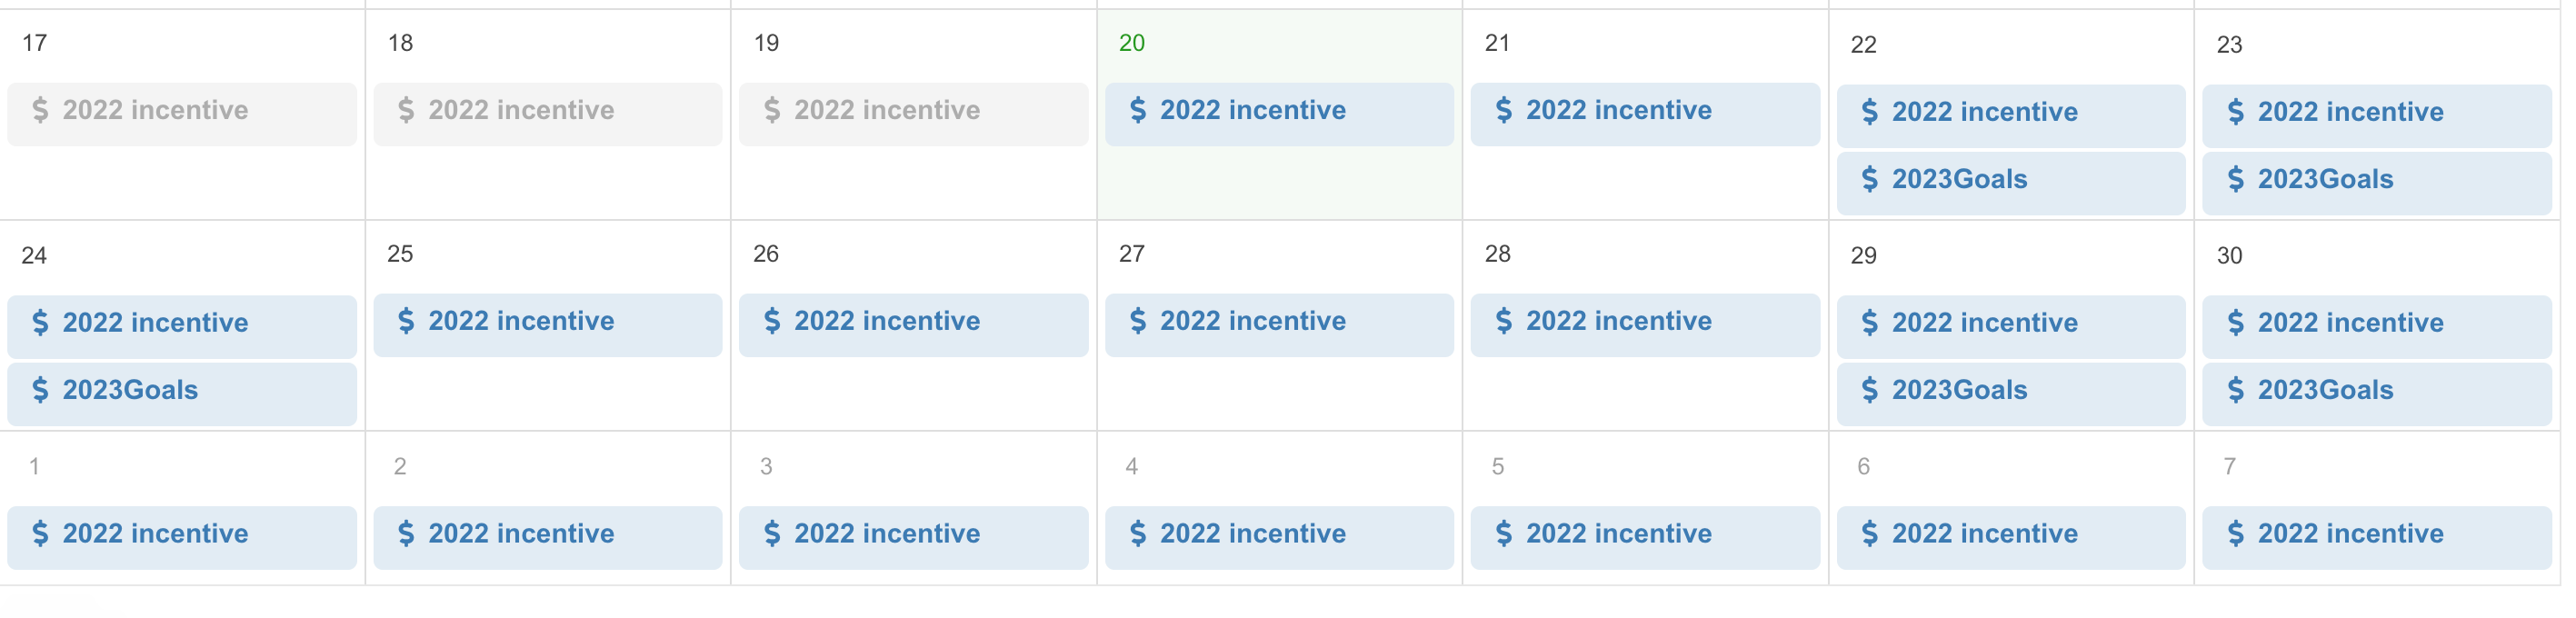Click dollar icon on day 30 2023Goals
Viewport: 2576px width, 618px height.
point(2235,390)
